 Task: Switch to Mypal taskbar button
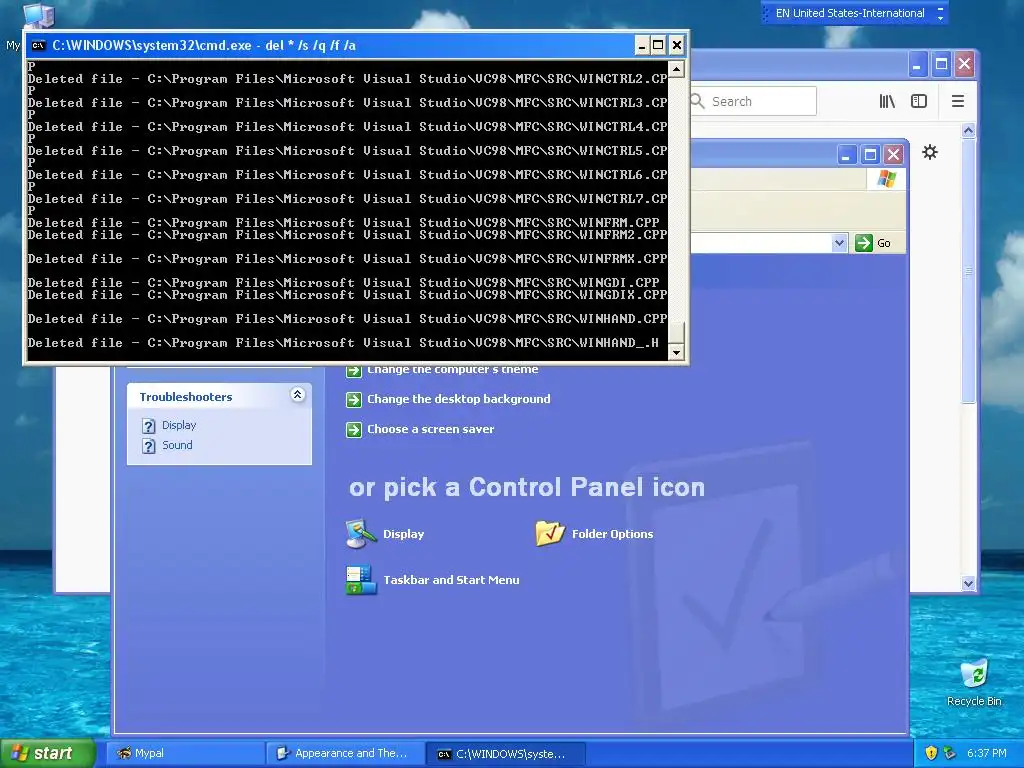coord(185,754)
